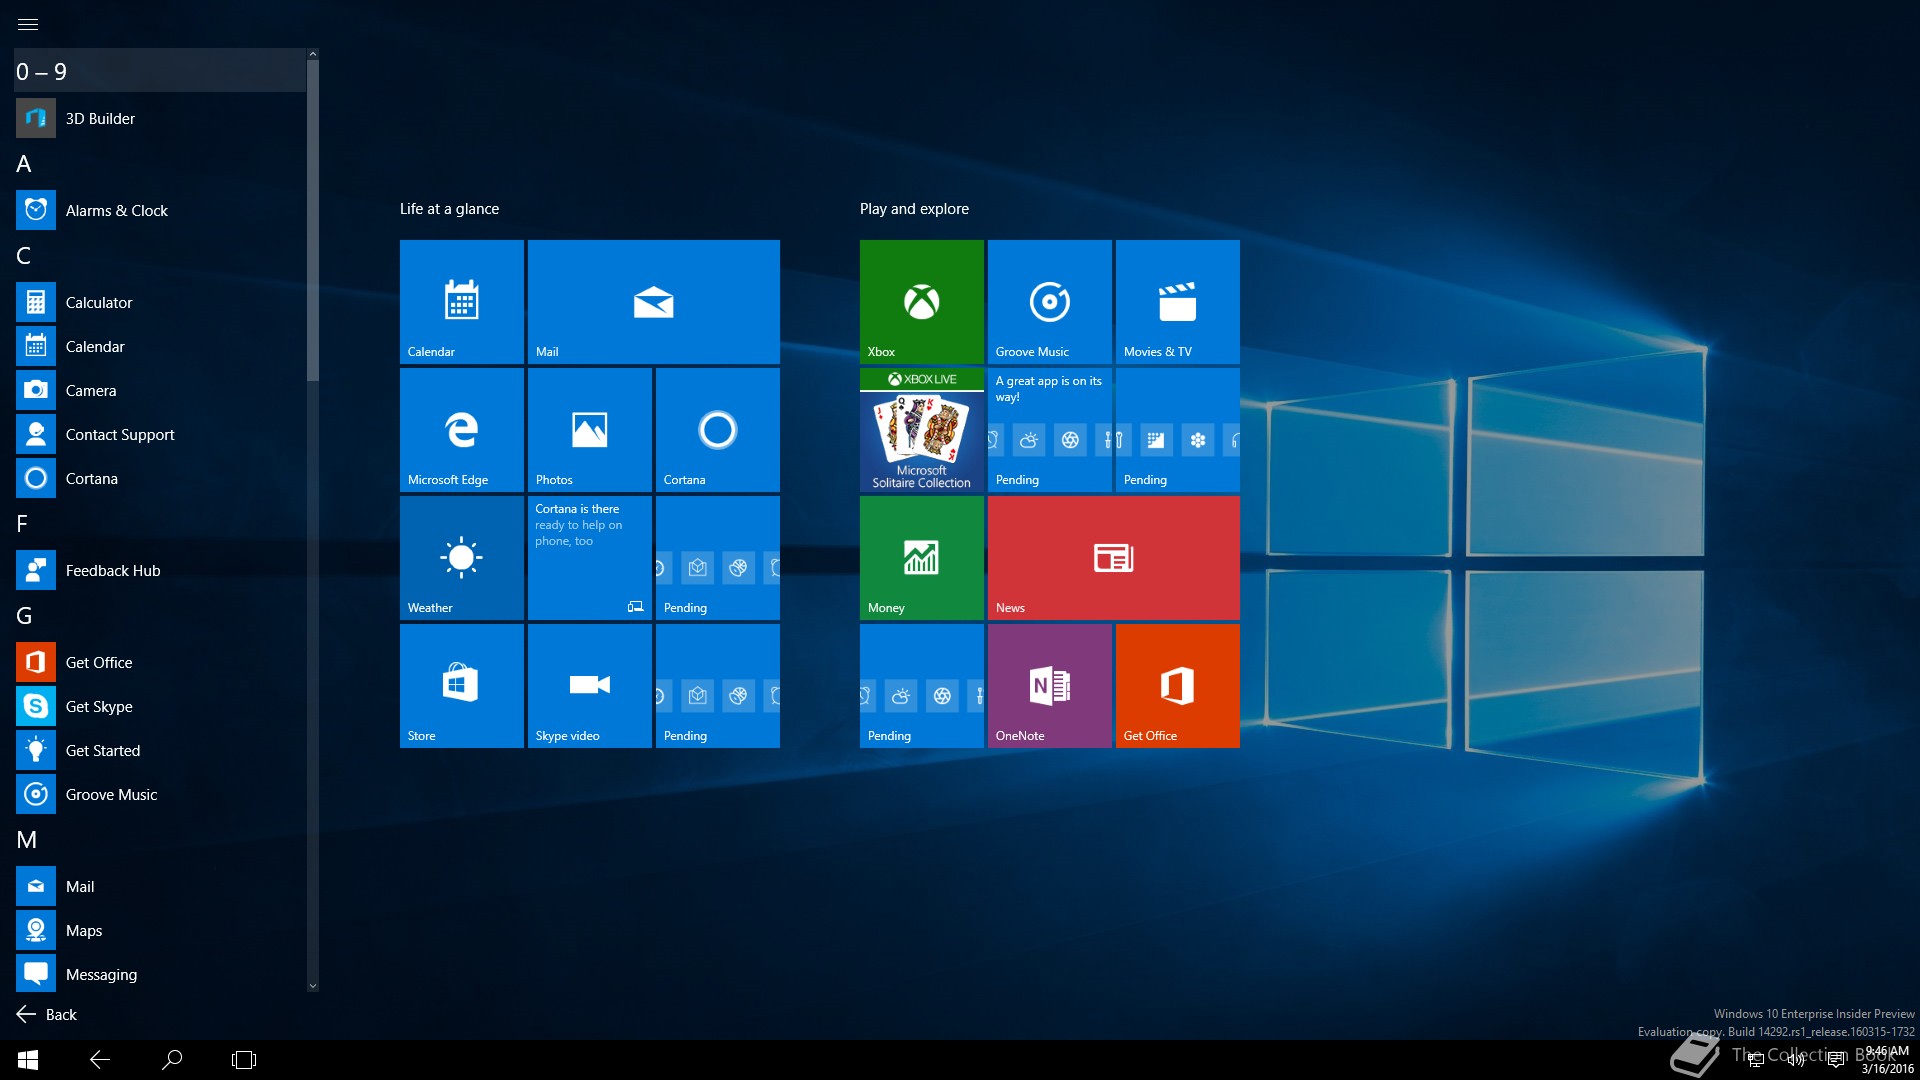Click the 'Cortana is there' tile

coord(590,558)
